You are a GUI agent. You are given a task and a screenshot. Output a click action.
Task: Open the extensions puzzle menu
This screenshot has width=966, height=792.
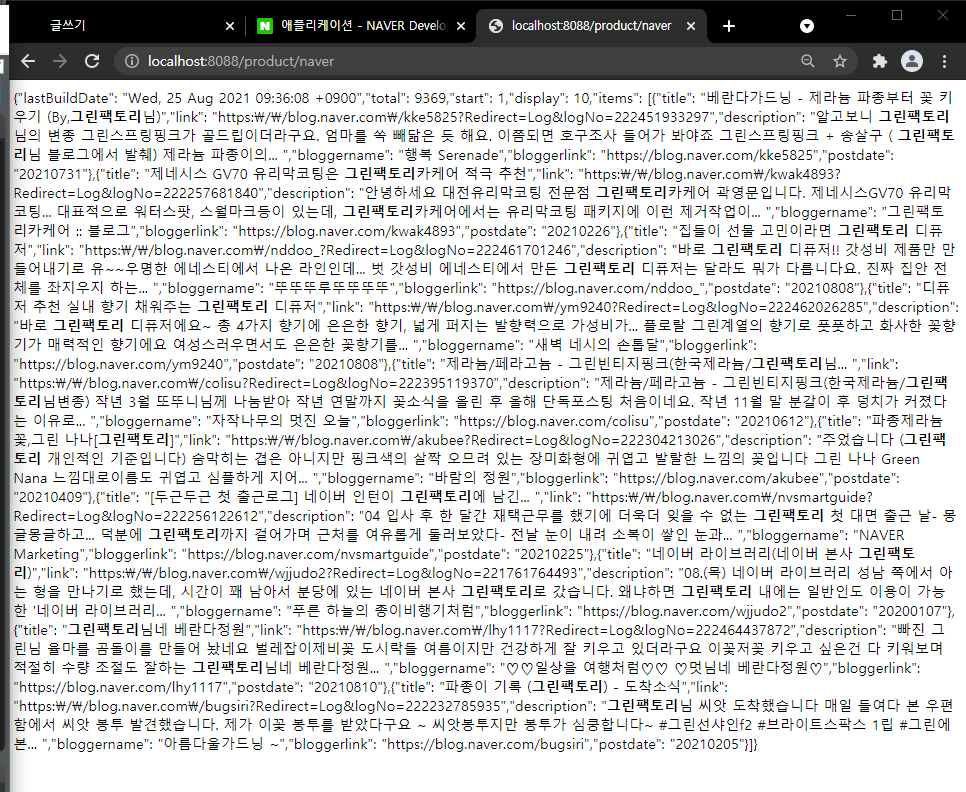point(880,61)
